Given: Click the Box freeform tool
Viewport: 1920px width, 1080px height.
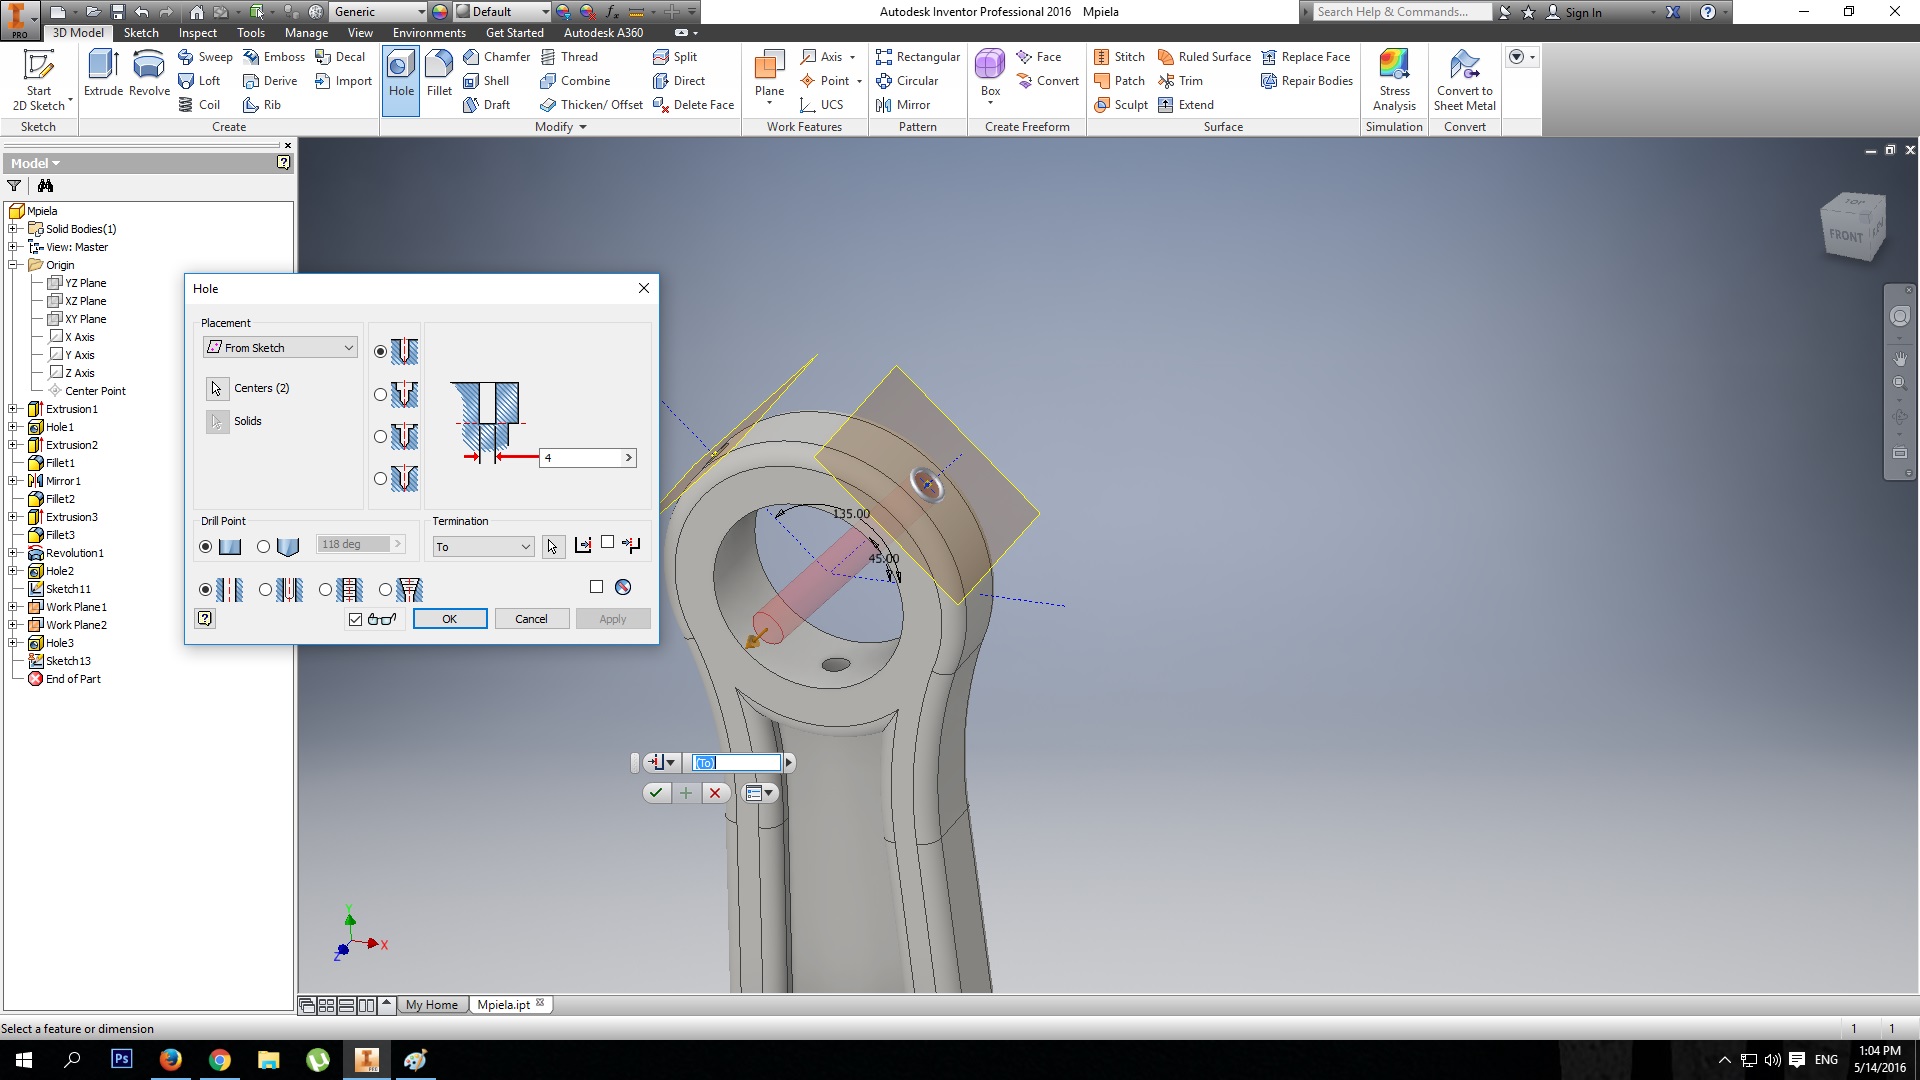Looking at the screenshot, I should tap(990, 66).
